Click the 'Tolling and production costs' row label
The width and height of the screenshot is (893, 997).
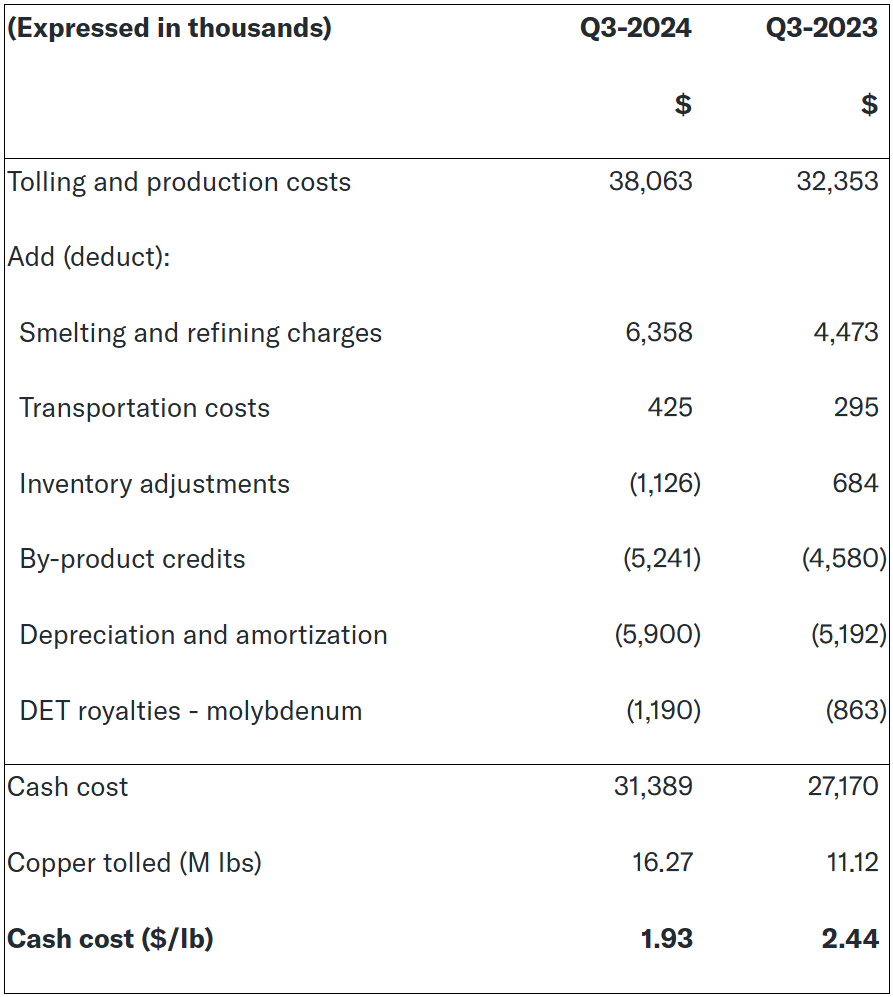[x=179, y=182]
